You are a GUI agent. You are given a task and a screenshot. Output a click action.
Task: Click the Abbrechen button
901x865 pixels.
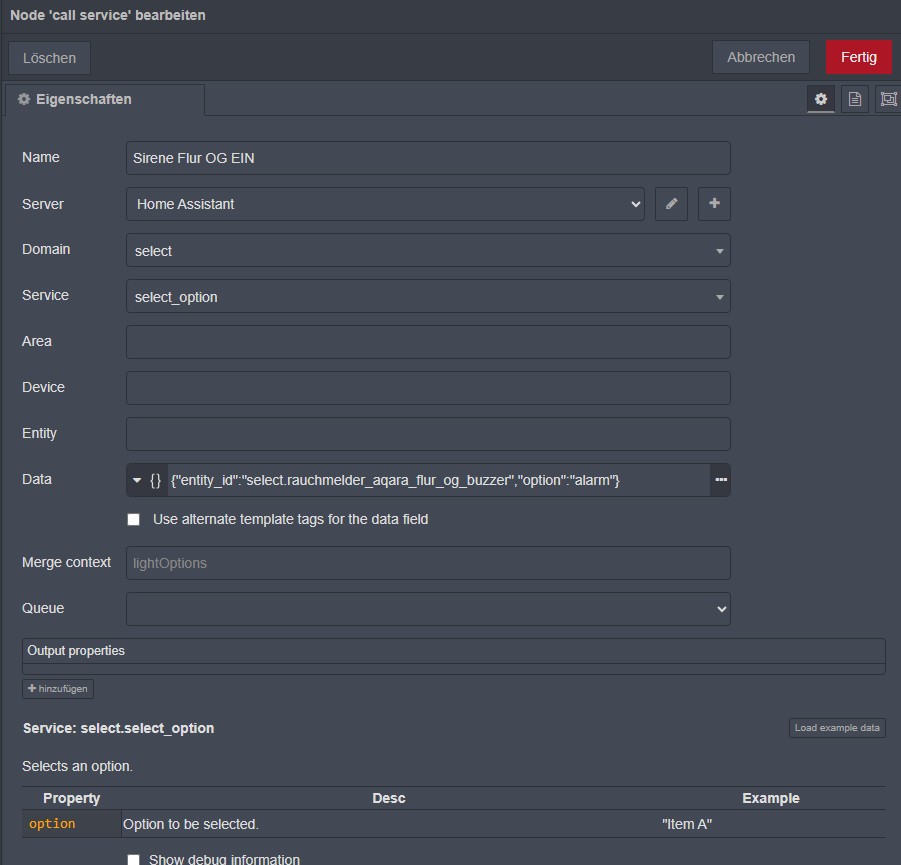tap(761, 57)
